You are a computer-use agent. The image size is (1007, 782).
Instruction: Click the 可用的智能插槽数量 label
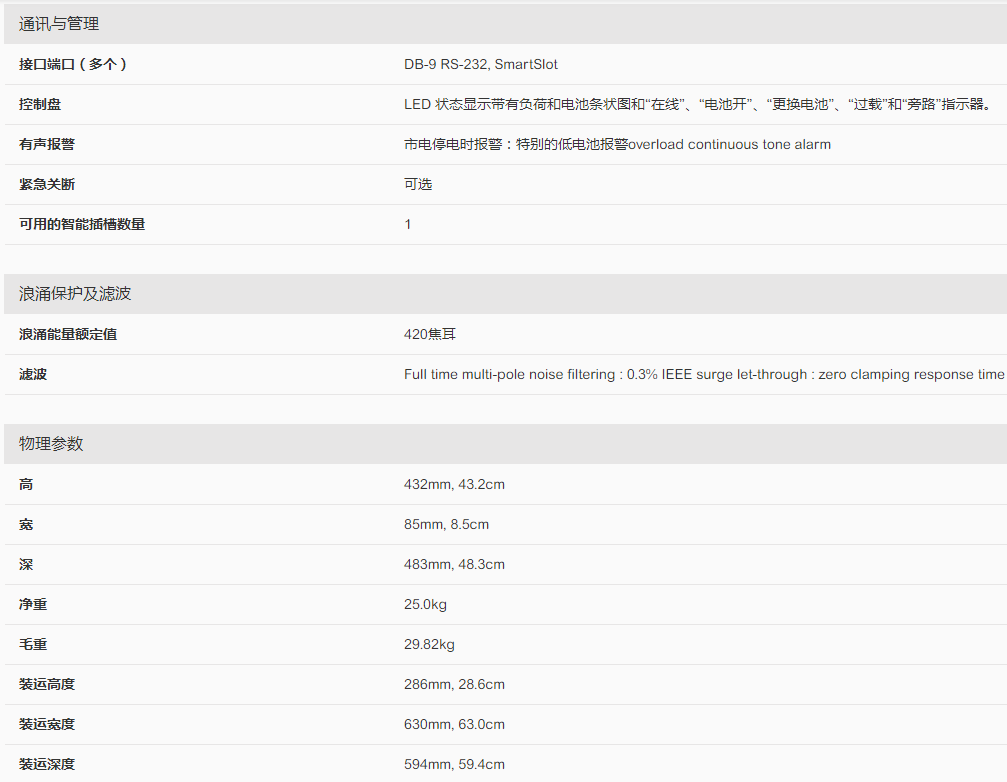(82, 224)
